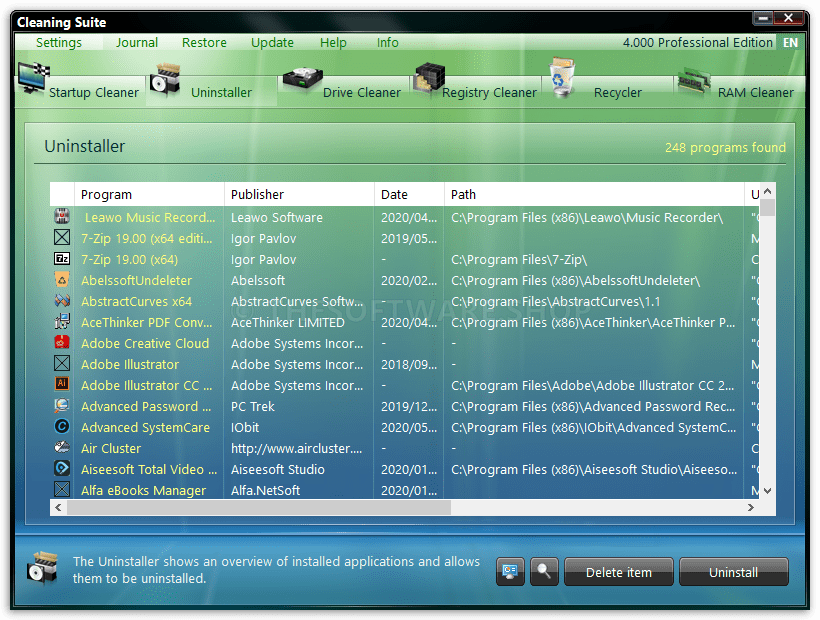Viewport: 820px width, 620px height.
Task: Click the Aiseesoft Studio publisher cell
Action: click(x=278, y=469)
